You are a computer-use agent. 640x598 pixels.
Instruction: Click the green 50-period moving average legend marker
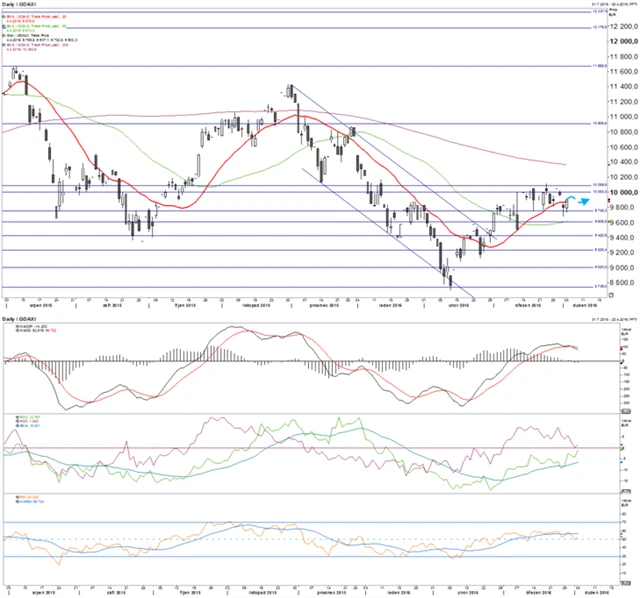point(5,28)
